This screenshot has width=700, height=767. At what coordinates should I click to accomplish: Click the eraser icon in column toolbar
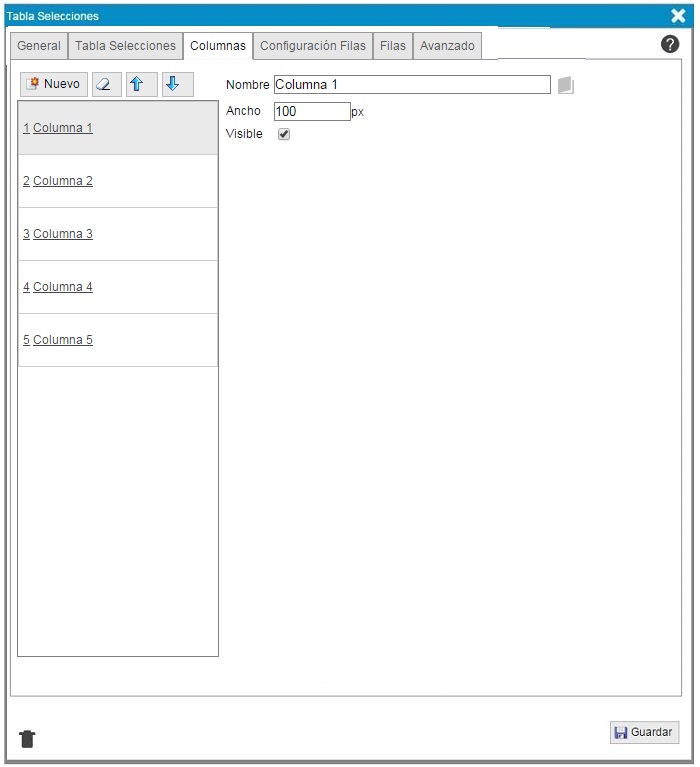(x=107, y=84)
